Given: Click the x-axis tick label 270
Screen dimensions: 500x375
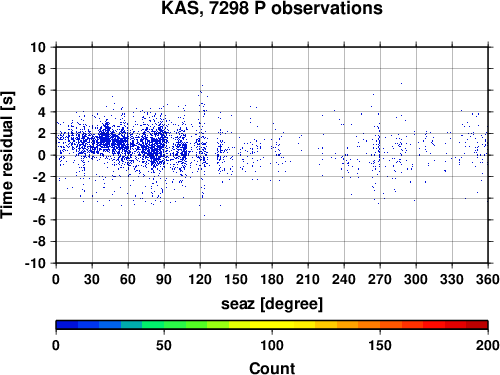Looking at the screenshot, I should click(x=380, y=279).
